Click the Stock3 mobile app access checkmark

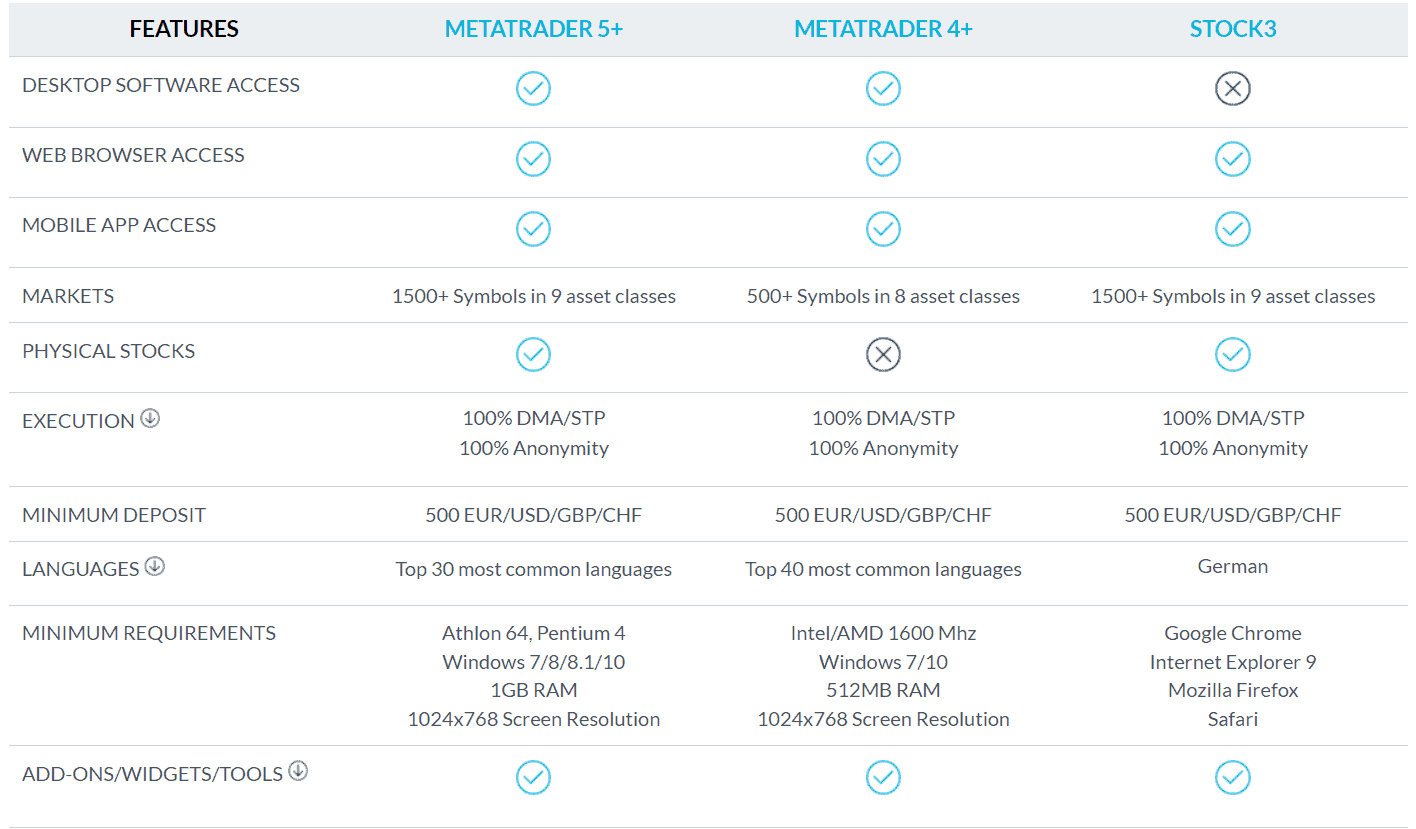(1233, 229)
